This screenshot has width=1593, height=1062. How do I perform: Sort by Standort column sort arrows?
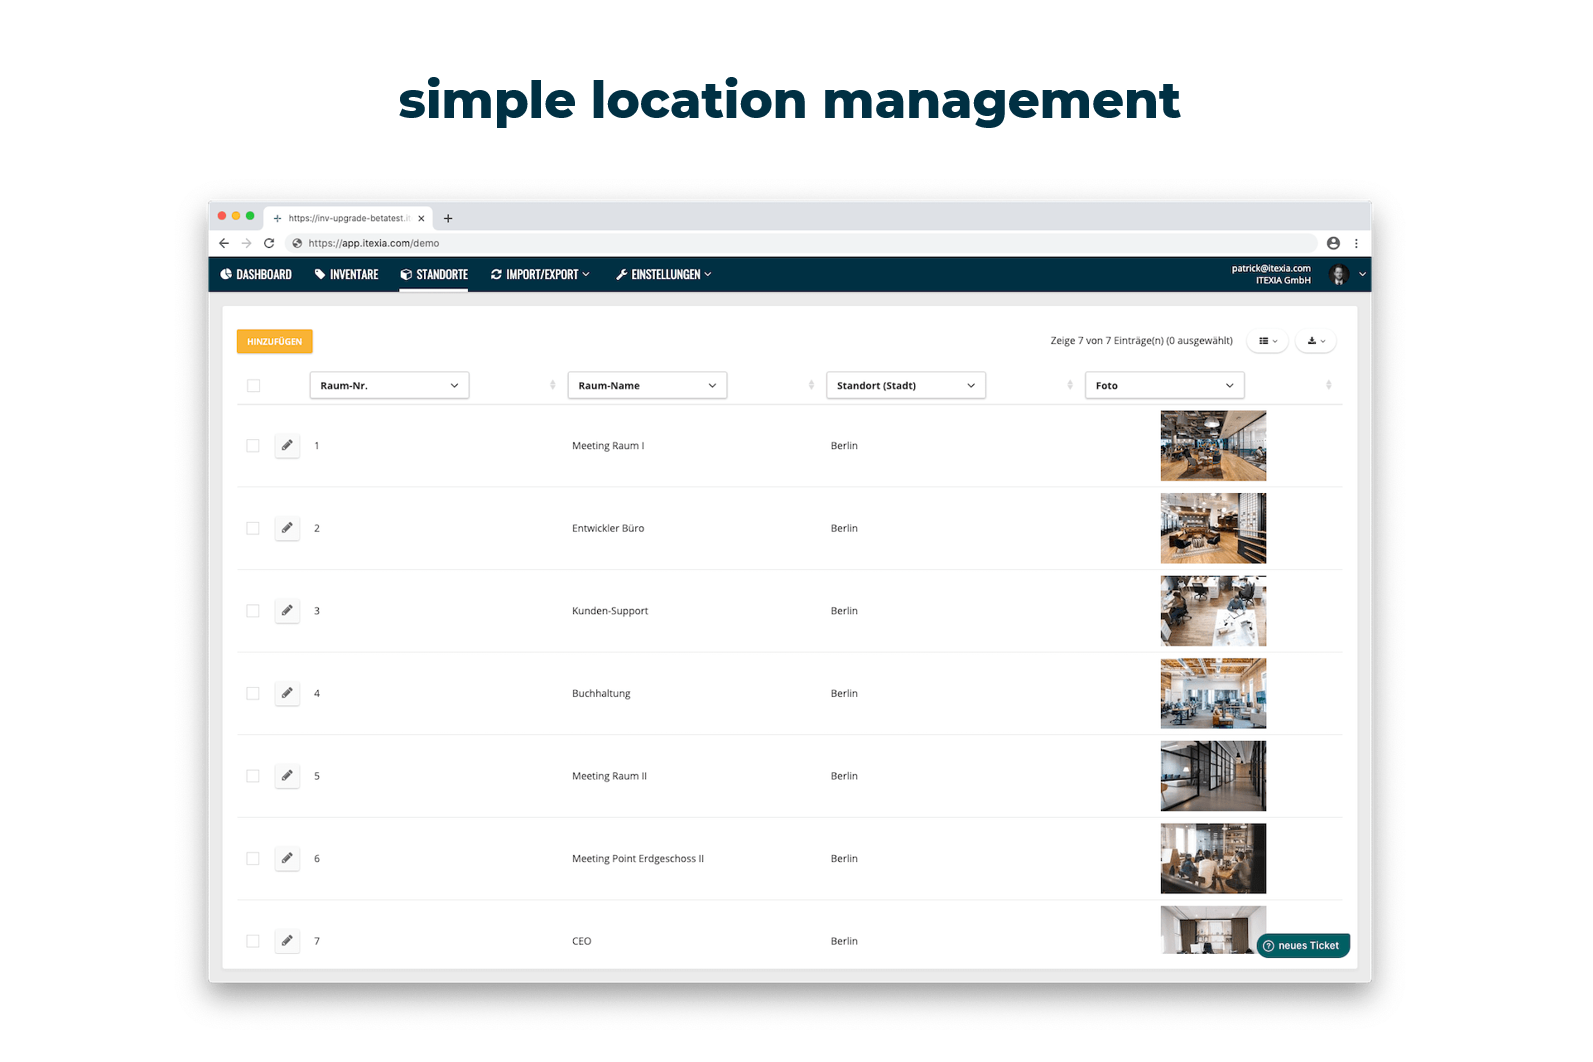(x=1070, y=385)
